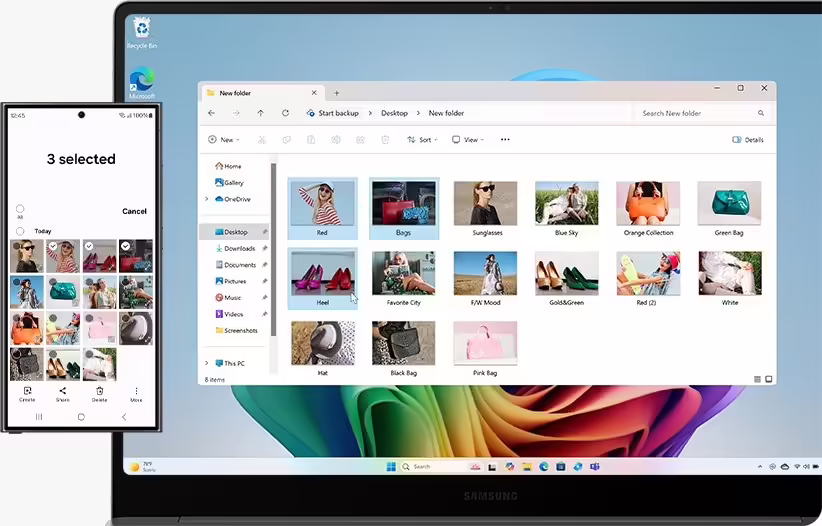Show hidden system tray icons

click(760, 467)
